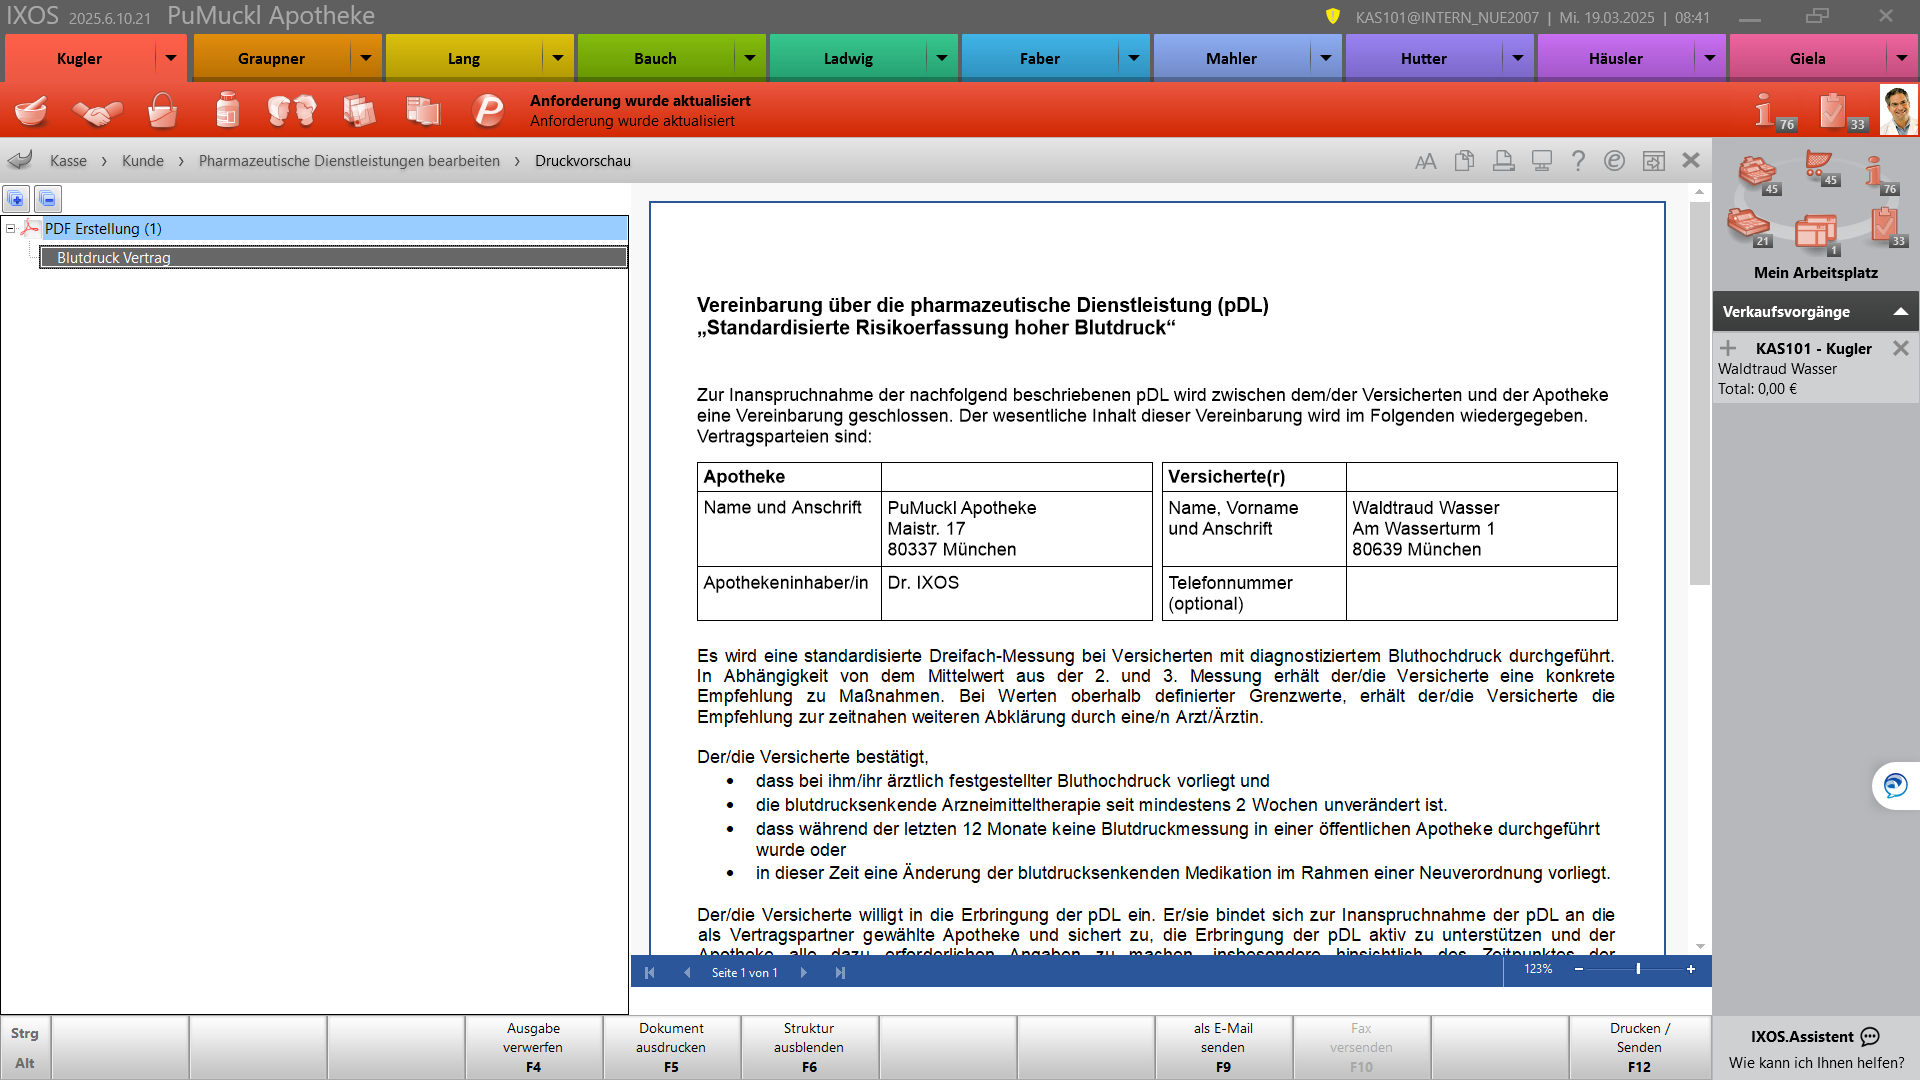Open the red P icon in the toolbar
The width and height of the screenshot is (1920, 1080).
pyautogui.click(x=488, y=110)
